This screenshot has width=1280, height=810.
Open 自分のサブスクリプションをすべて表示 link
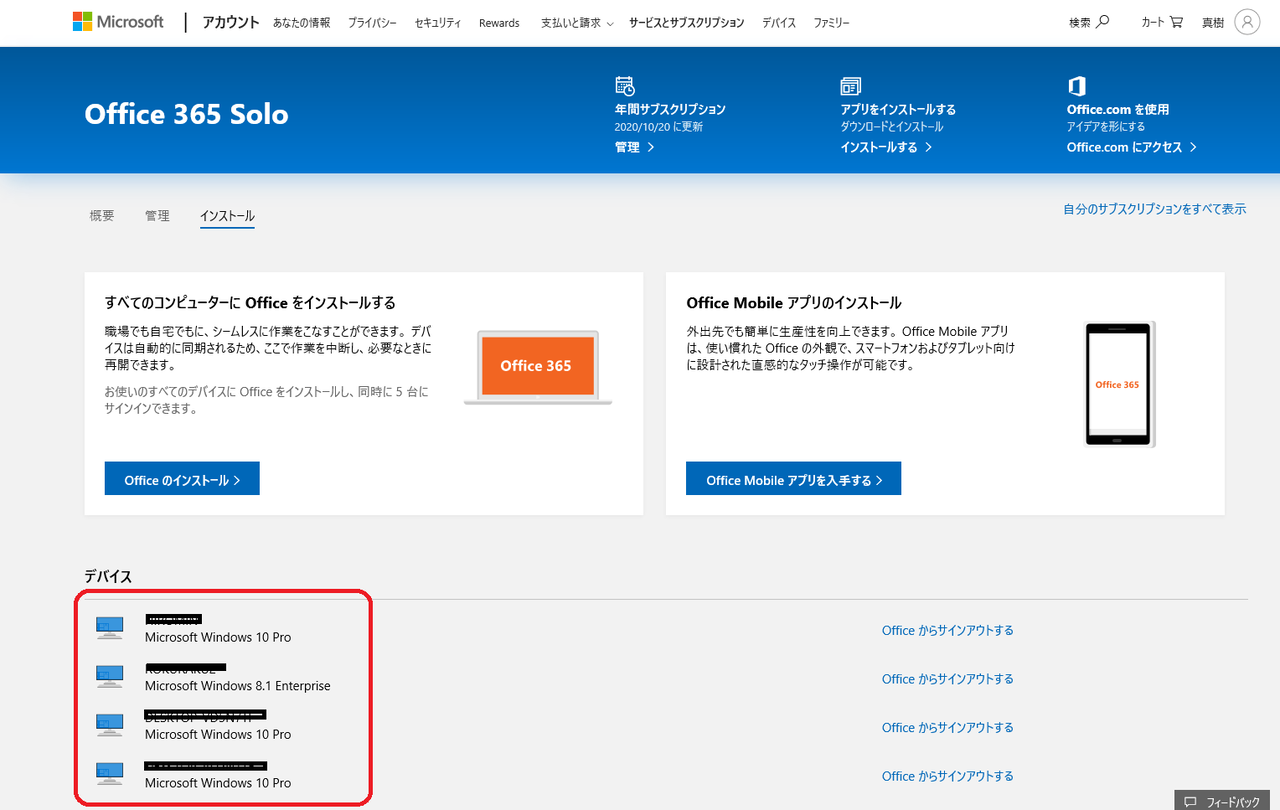tap(1154, 209)
